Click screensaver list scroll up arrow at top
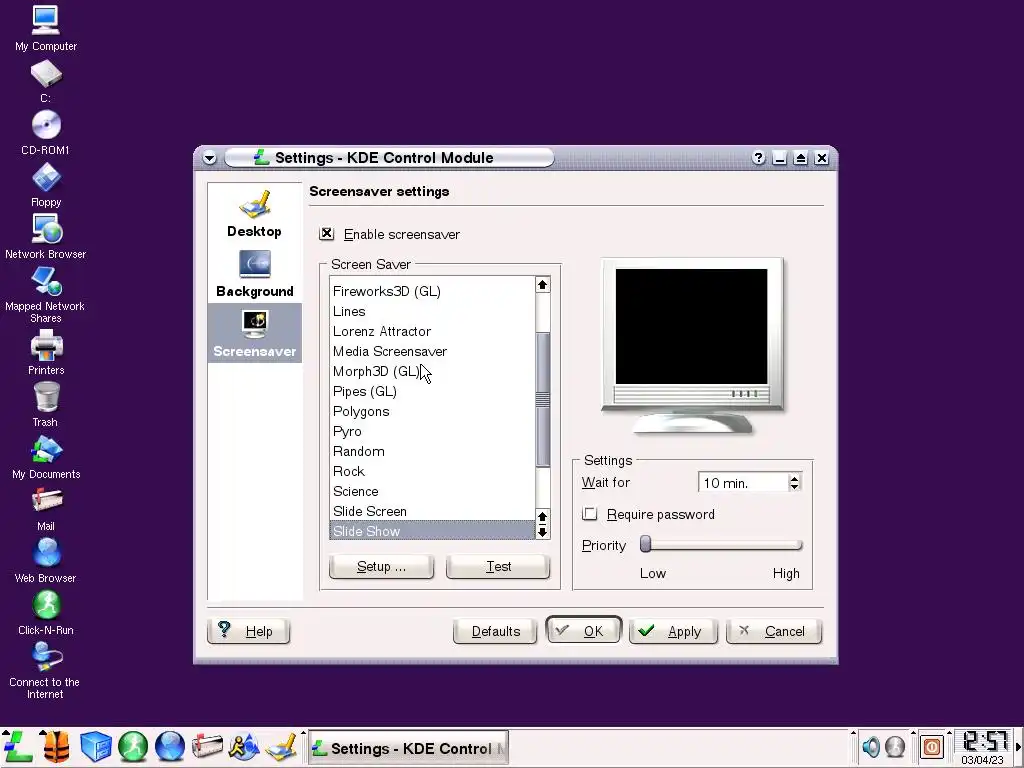 tap(542, 285)
